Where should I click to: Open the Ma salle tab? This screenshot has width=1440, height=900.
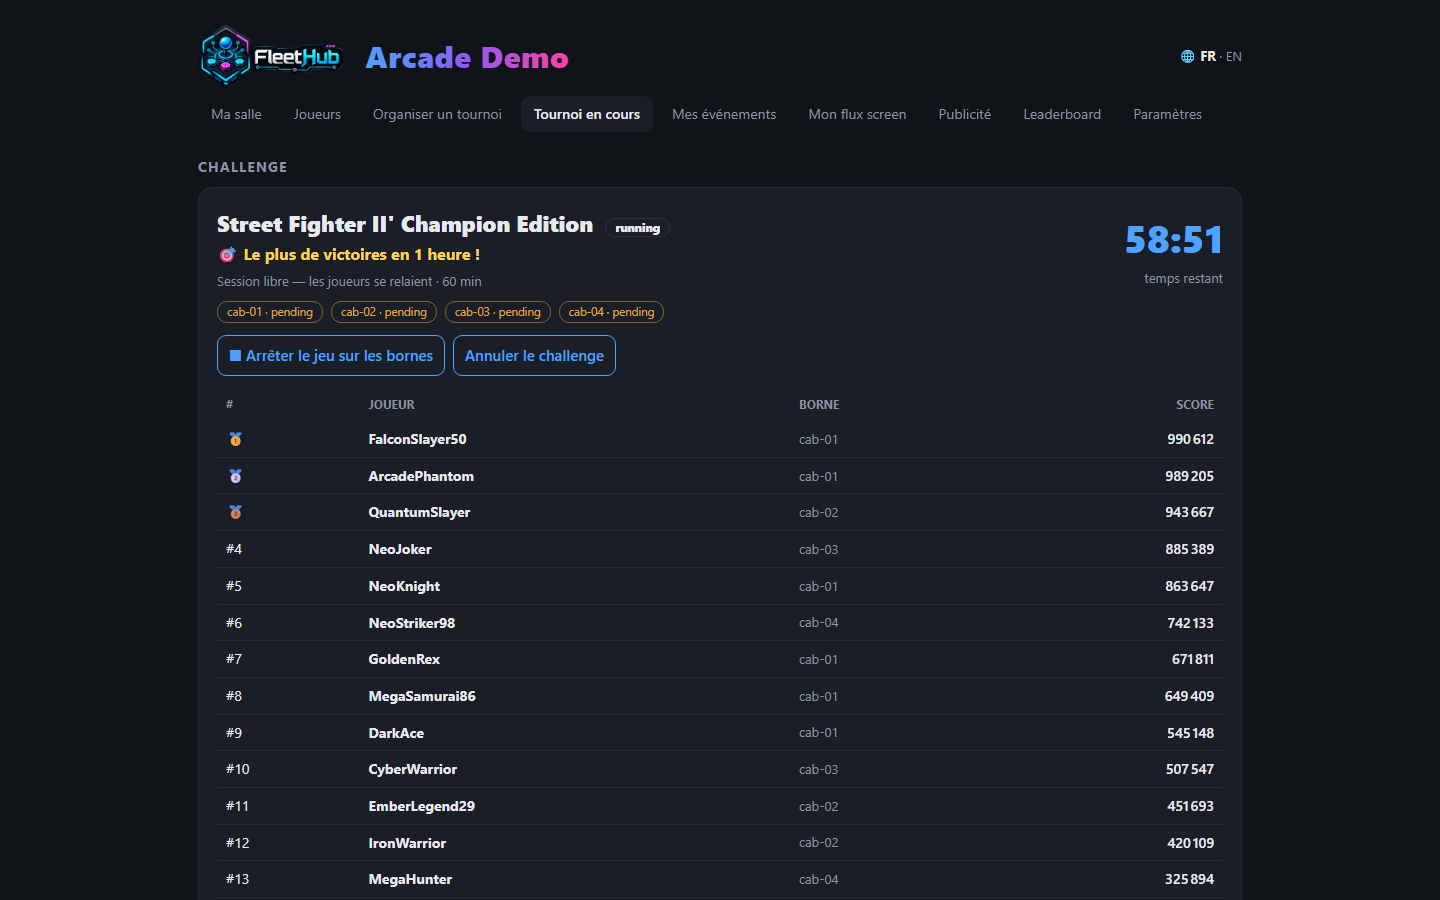coord(236,114)
